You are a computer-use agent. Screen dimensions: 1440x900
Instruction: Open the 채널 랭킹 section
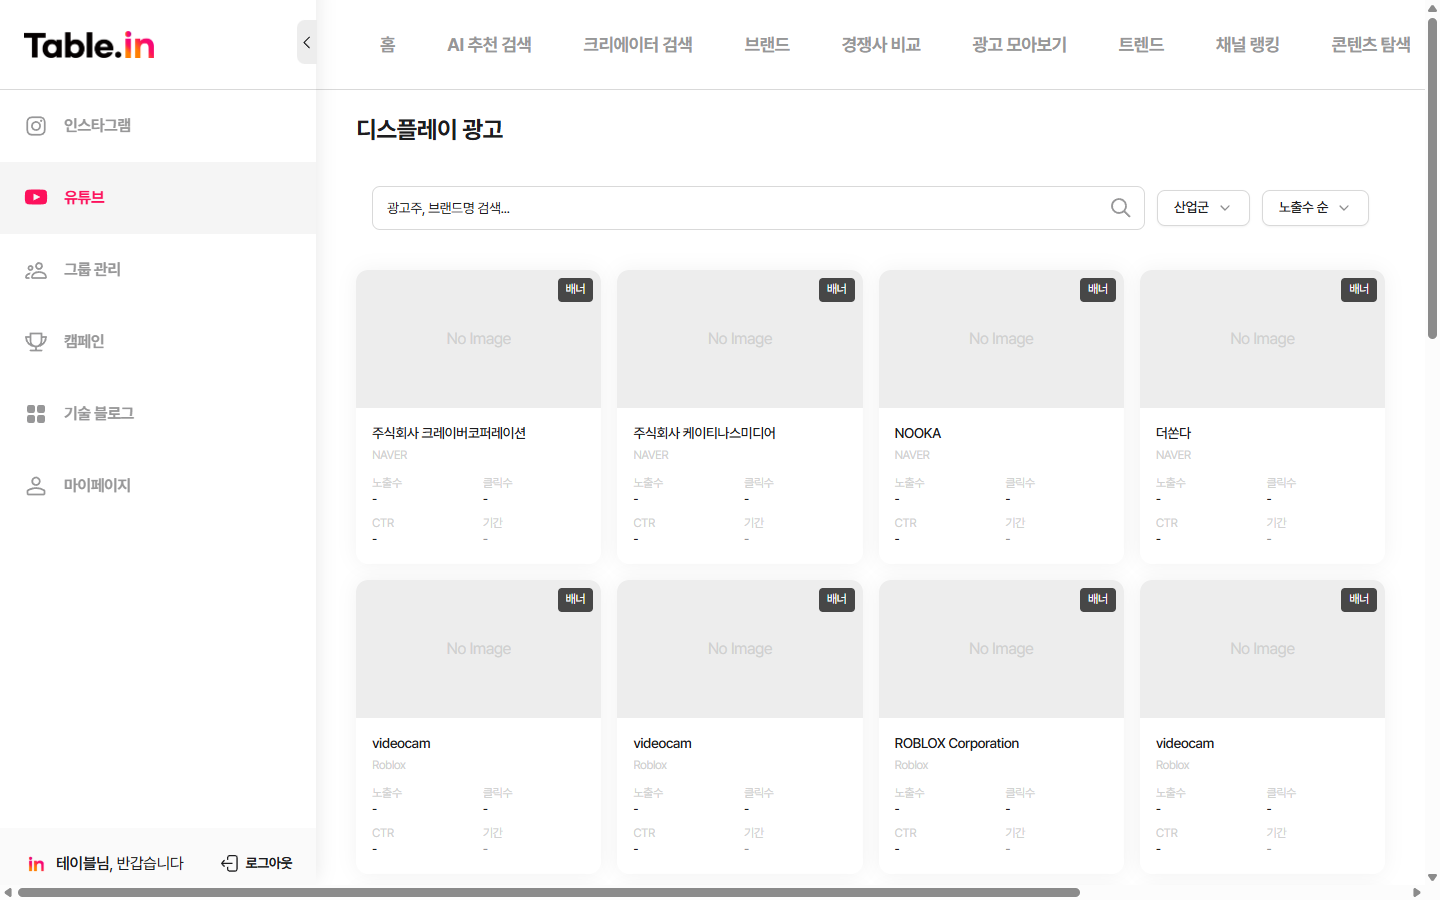[x=1247, y=44]
